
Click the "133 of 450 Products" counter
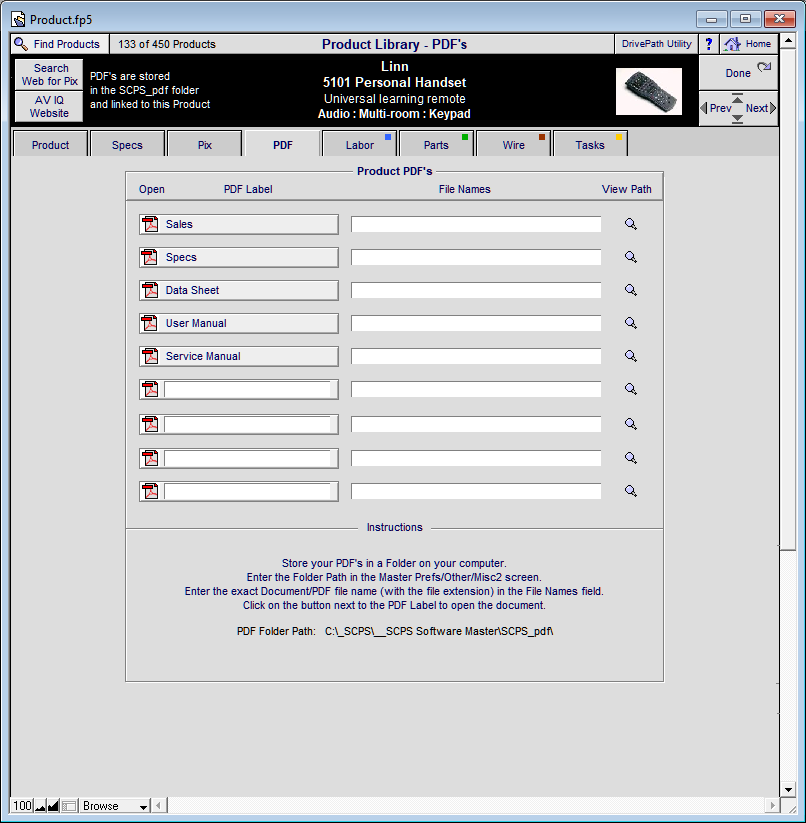coord(167,44)
